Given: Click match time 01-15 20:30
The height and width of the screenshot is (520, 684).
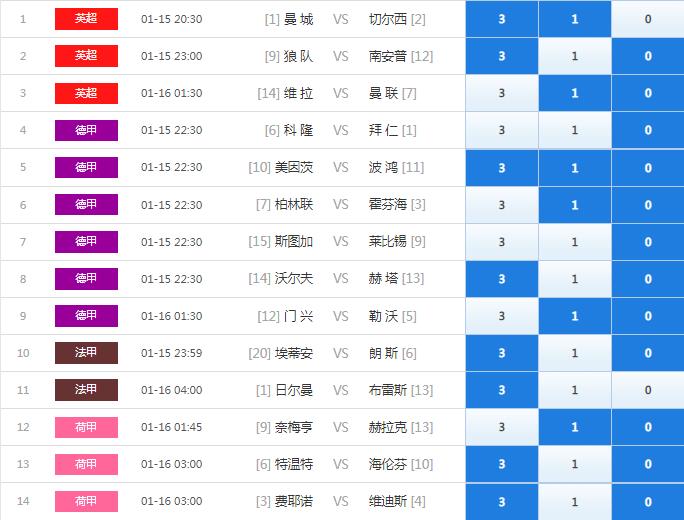Looking at the screenshot, I should [172, 19].
